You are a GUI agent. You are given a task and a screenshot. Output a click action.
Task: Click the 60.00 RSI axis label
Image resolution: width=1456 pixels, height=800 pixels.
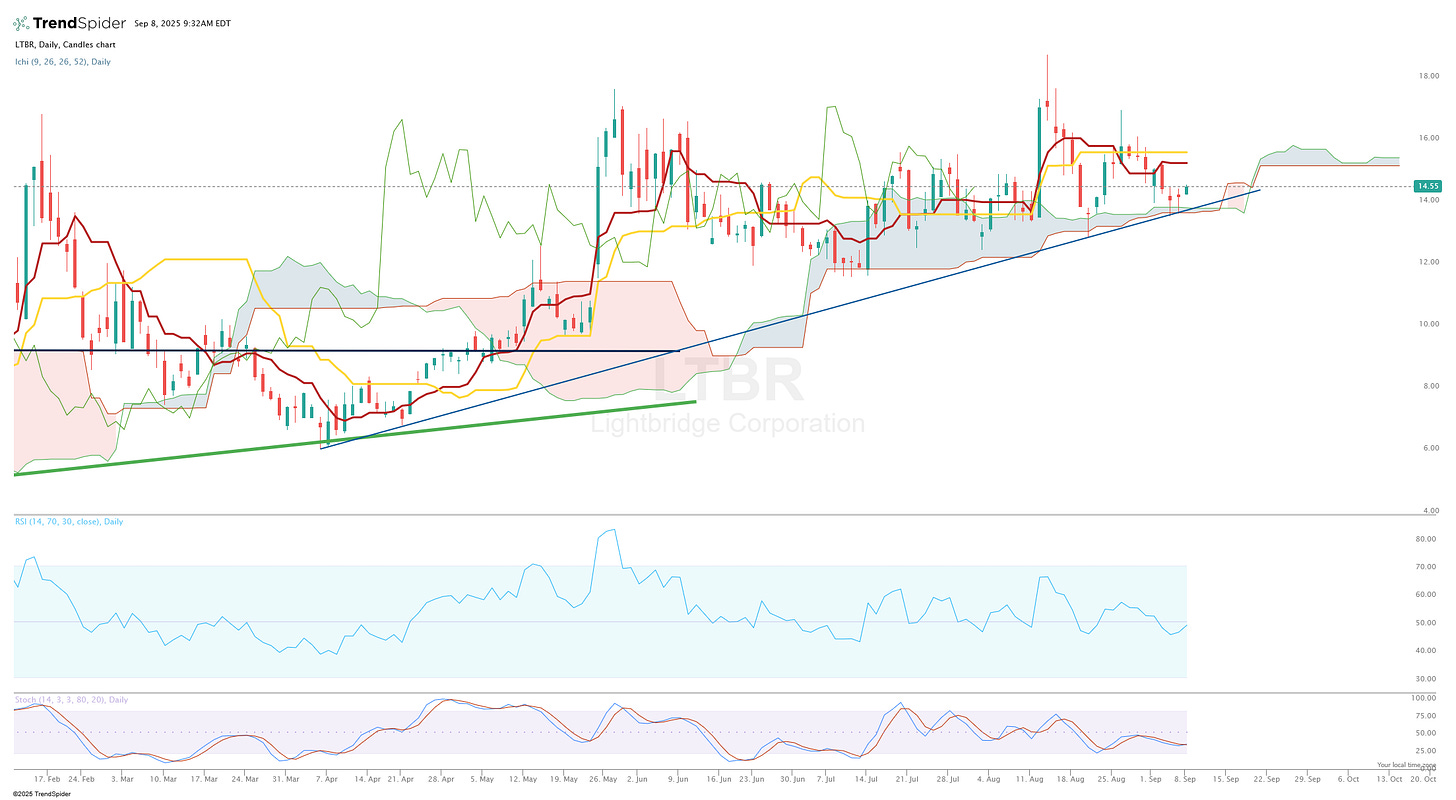tap(1428, 595)
